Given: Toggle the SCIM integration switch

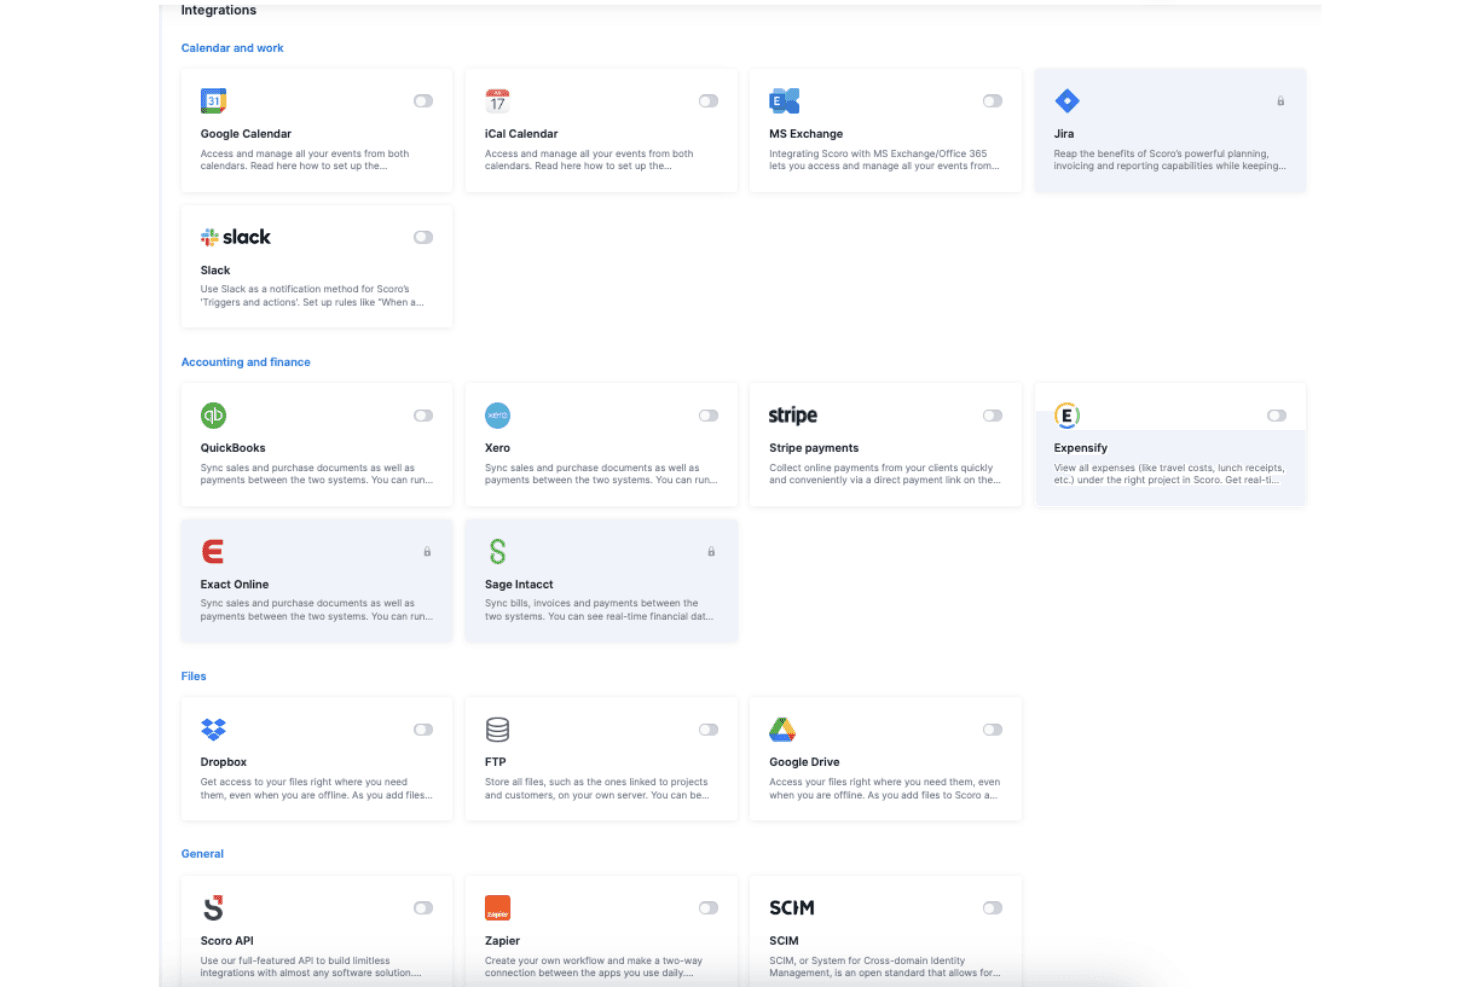Looking at the screenshot, I should [992, 908].
